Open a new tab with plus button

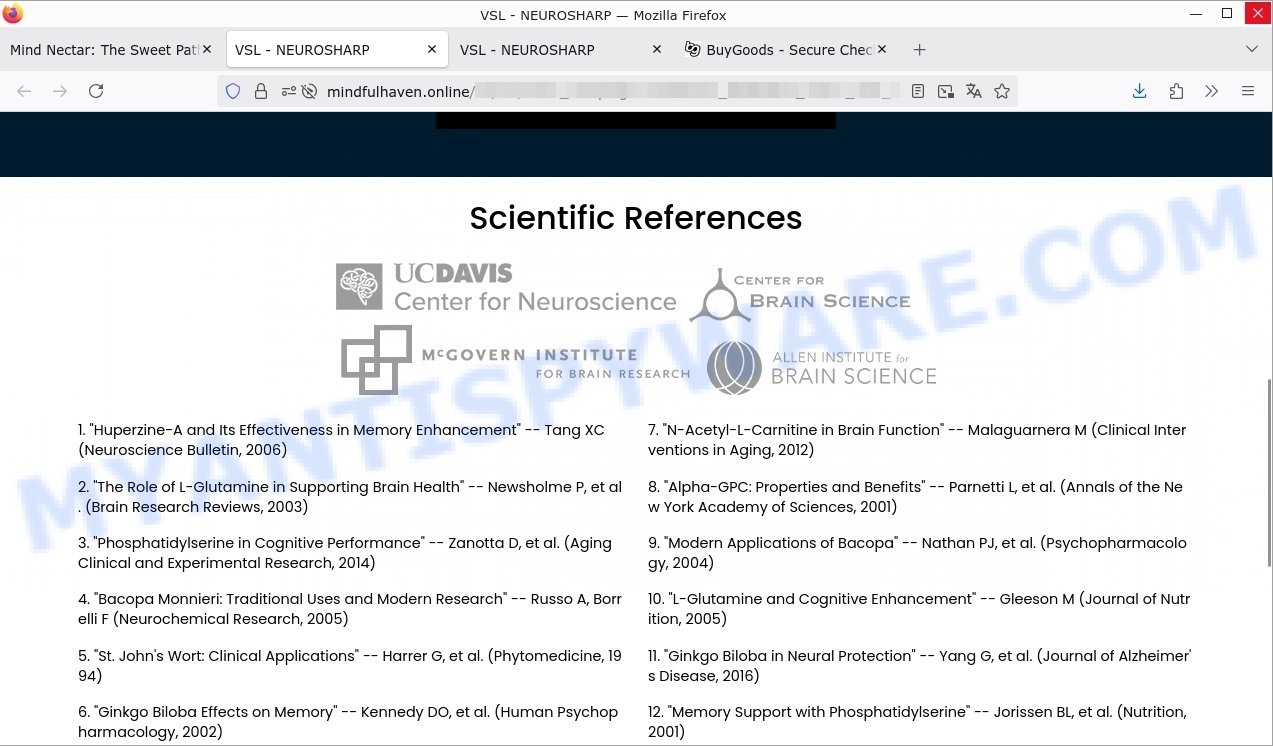[920, 49]
